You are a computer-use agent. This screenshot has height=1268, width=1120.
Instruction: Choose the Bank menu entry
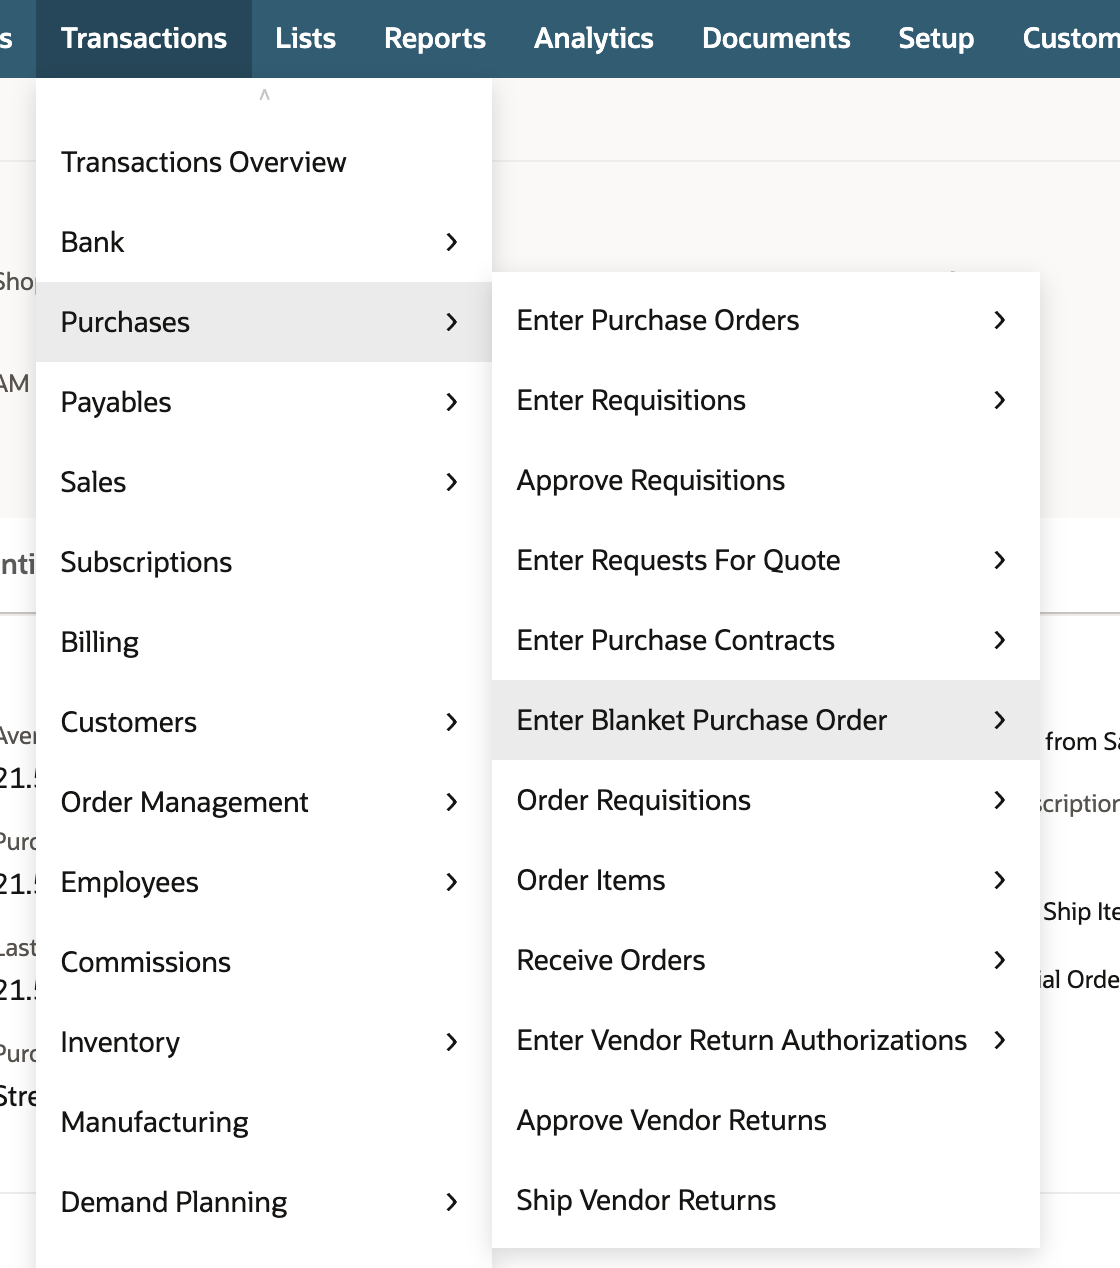pyautogui.click(x=264, y=242)
